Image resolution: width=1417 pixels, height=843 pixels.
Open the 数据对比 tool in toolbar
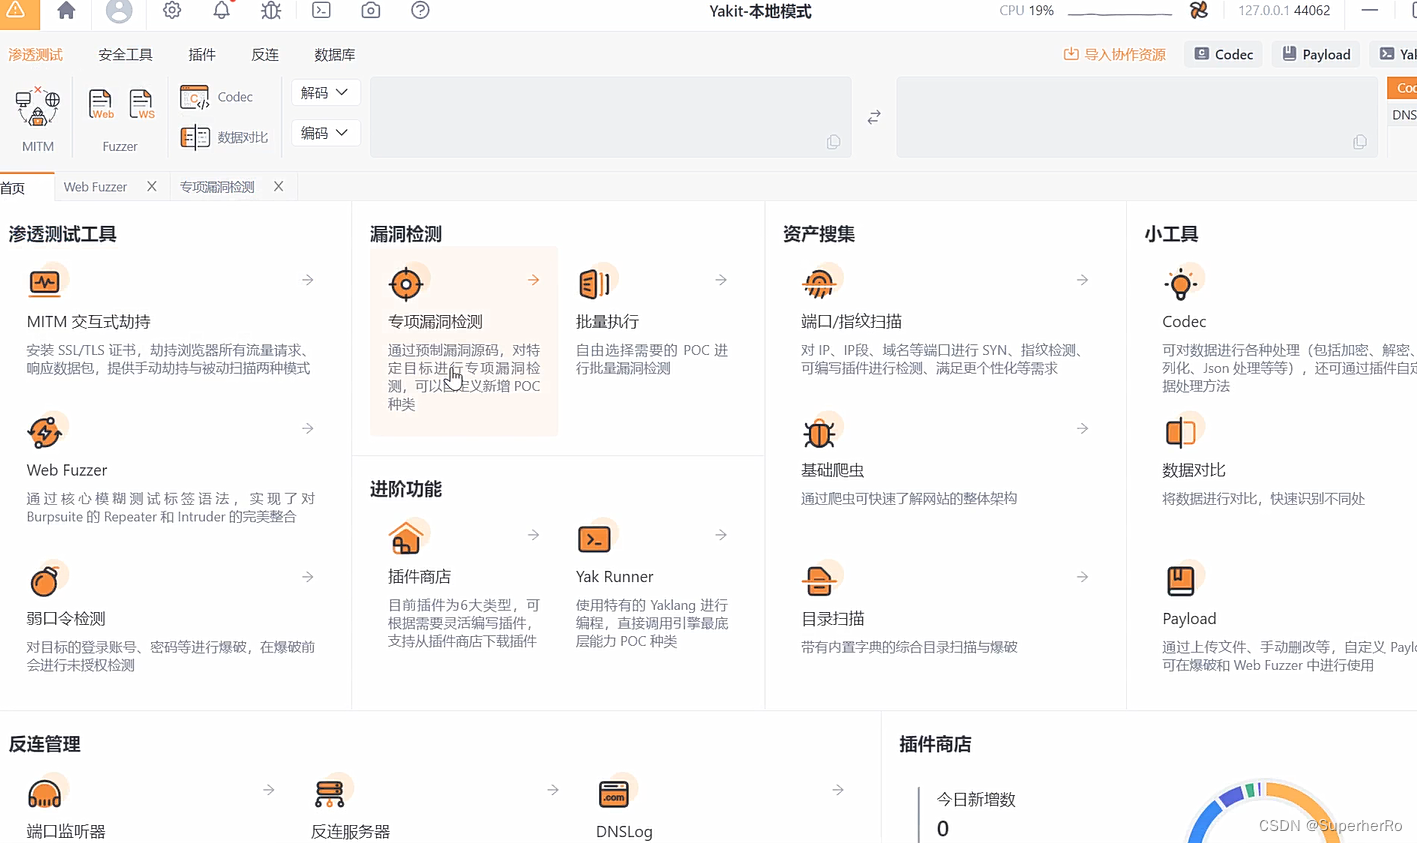pos(194,137)
